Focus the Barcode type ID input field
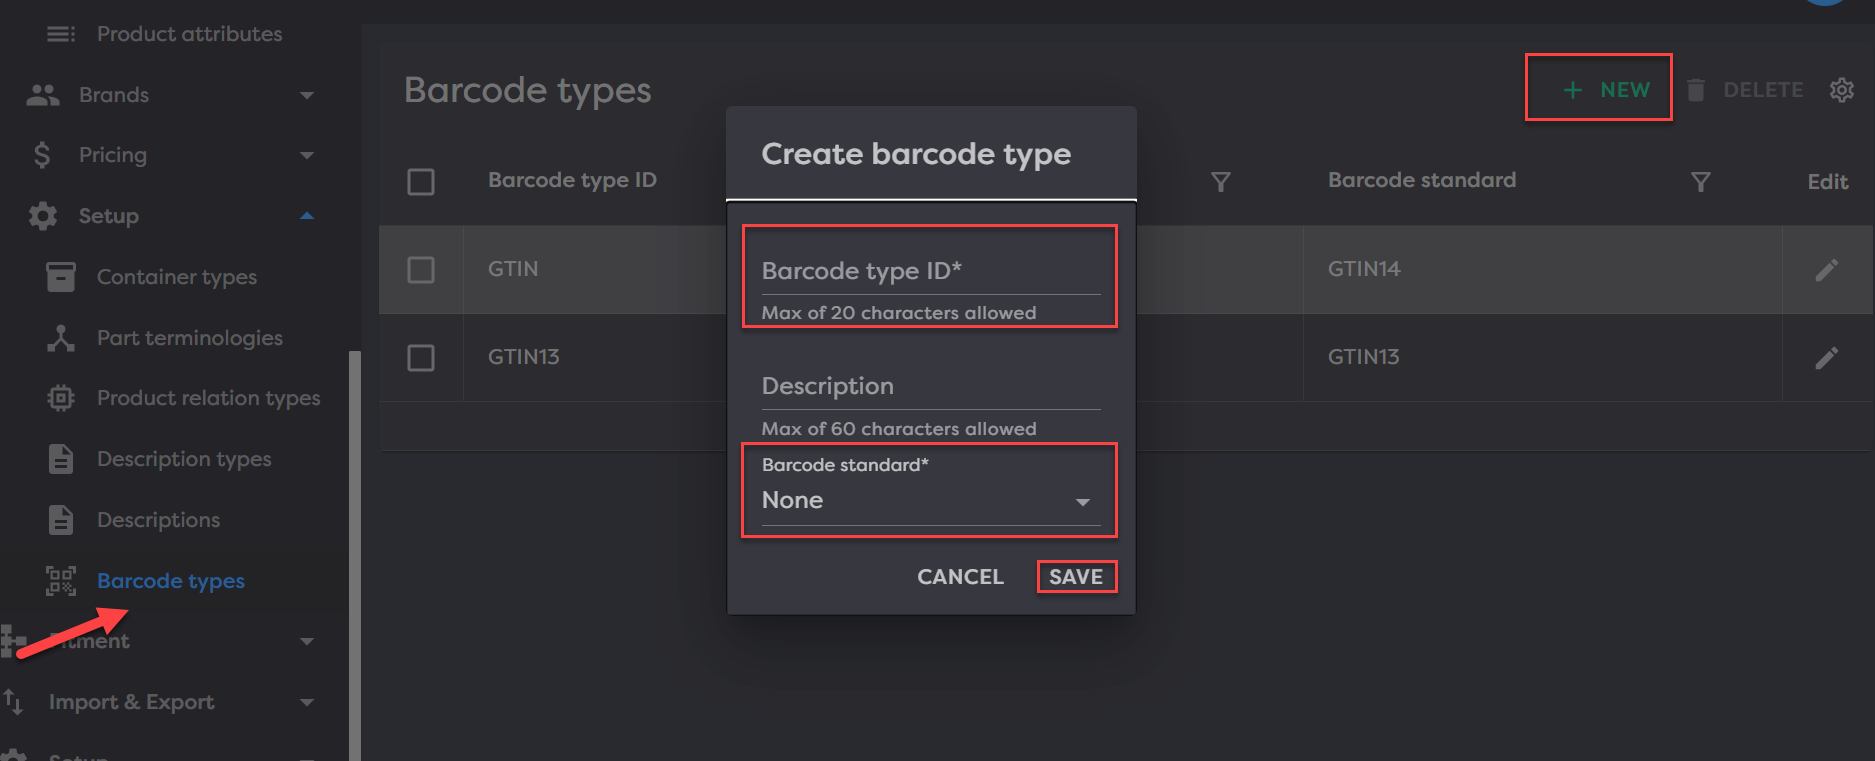Viewport: 1875px width, 761px height. (930, 272)
